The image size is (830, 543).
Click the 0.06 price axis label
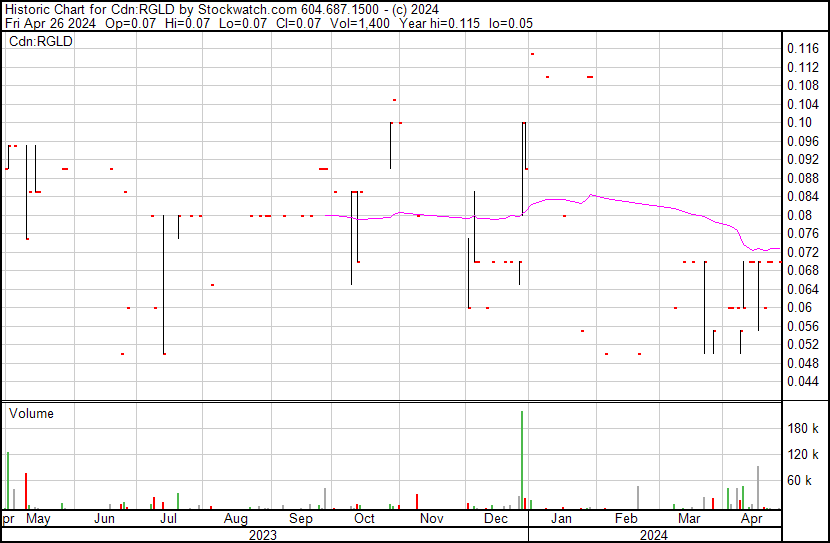pyautogui.click(x=799, y=307)
